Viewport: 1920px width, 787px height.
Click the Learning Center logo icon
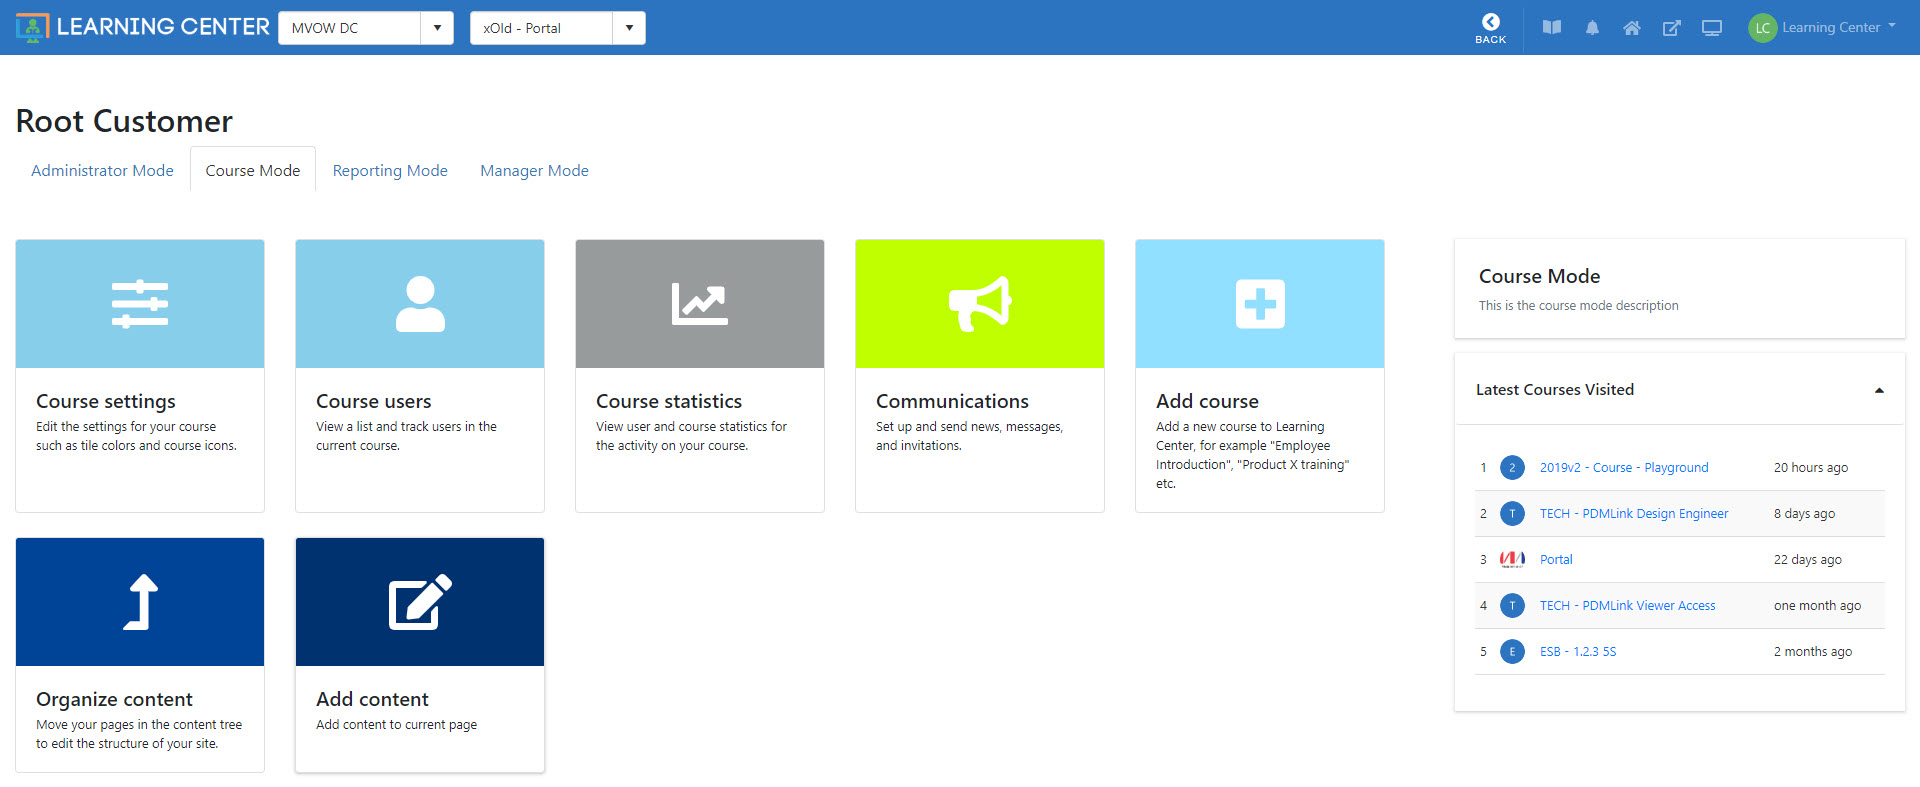click(x=32, y=28)
